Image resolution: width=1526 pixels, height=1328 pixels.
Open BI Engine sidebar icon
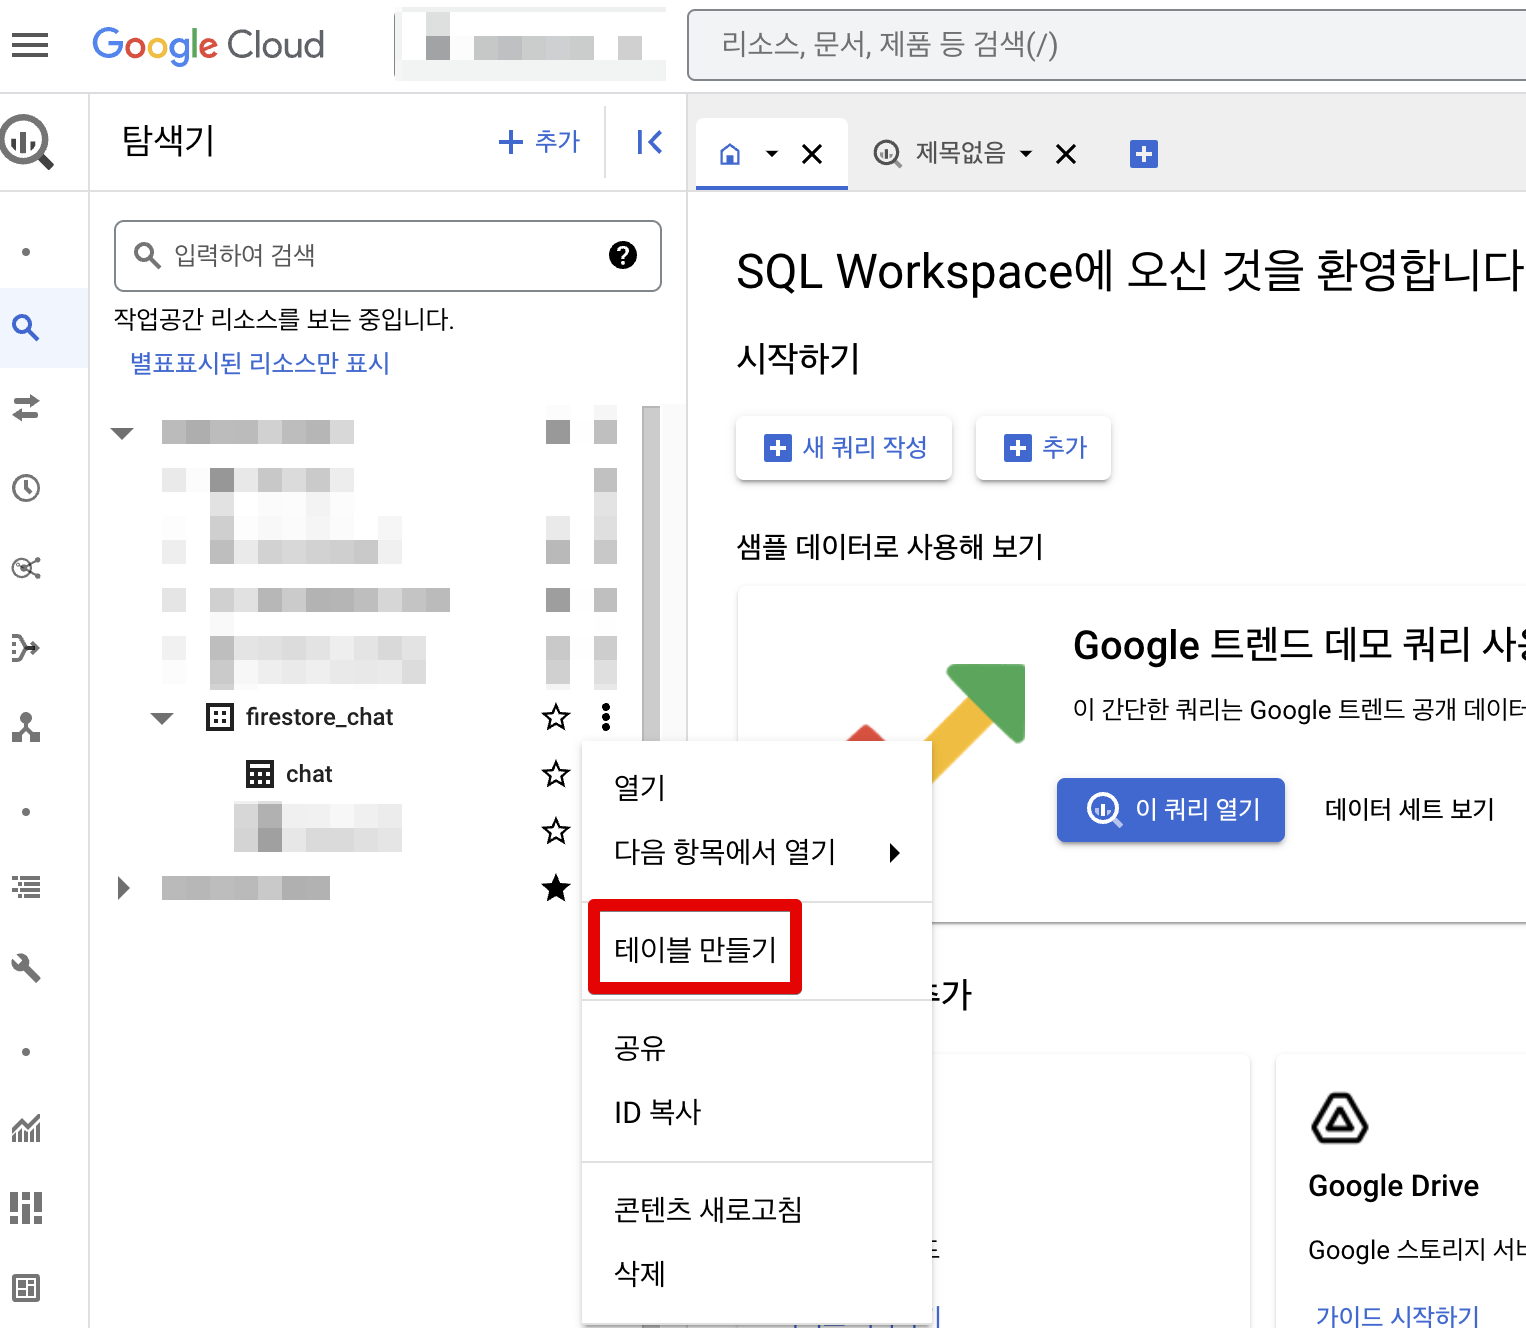tap(26, 1288)
